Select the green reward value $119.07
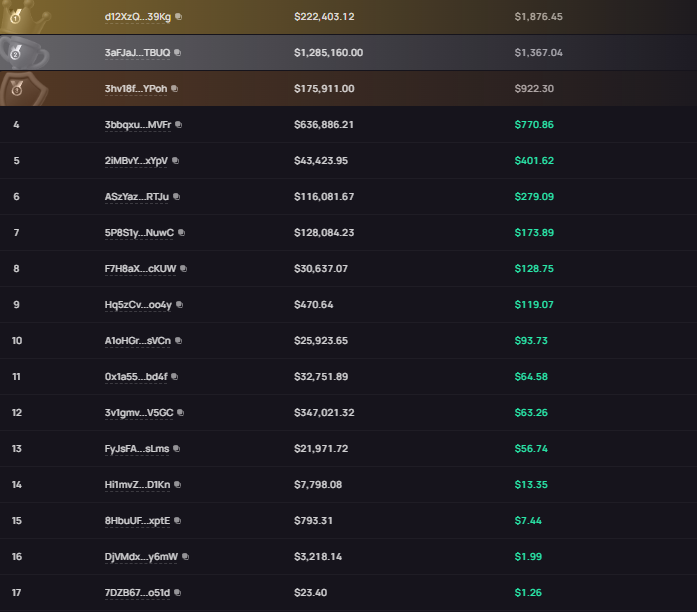Screen dimensions: 697x612 534,305
